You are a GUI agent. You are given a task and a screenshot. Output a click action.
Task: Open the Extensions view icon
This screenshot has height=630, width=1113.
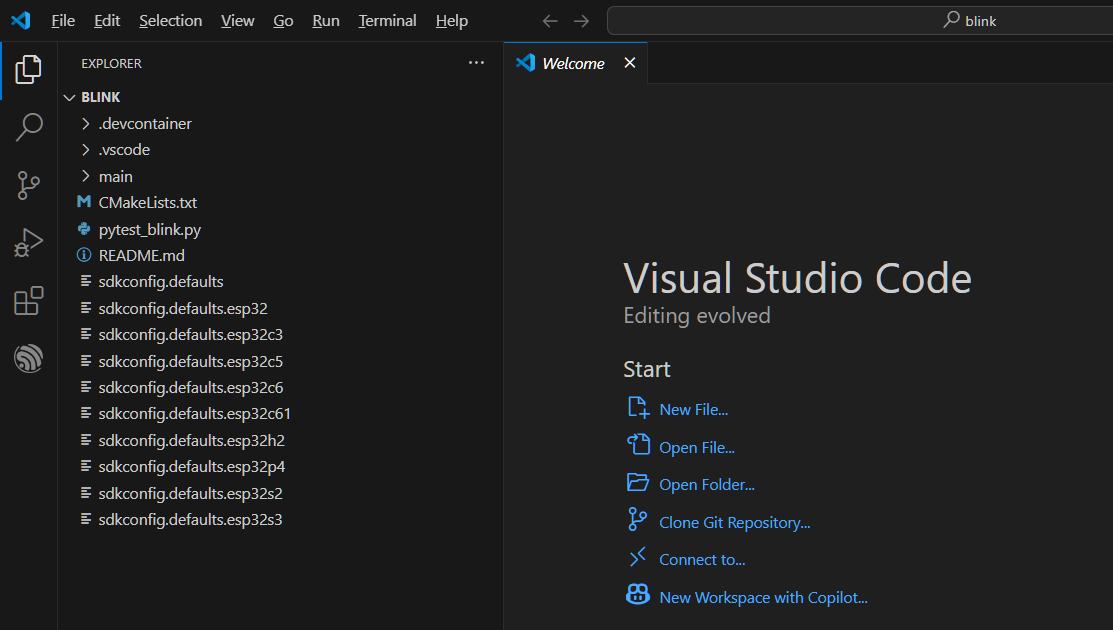point(28,301)
